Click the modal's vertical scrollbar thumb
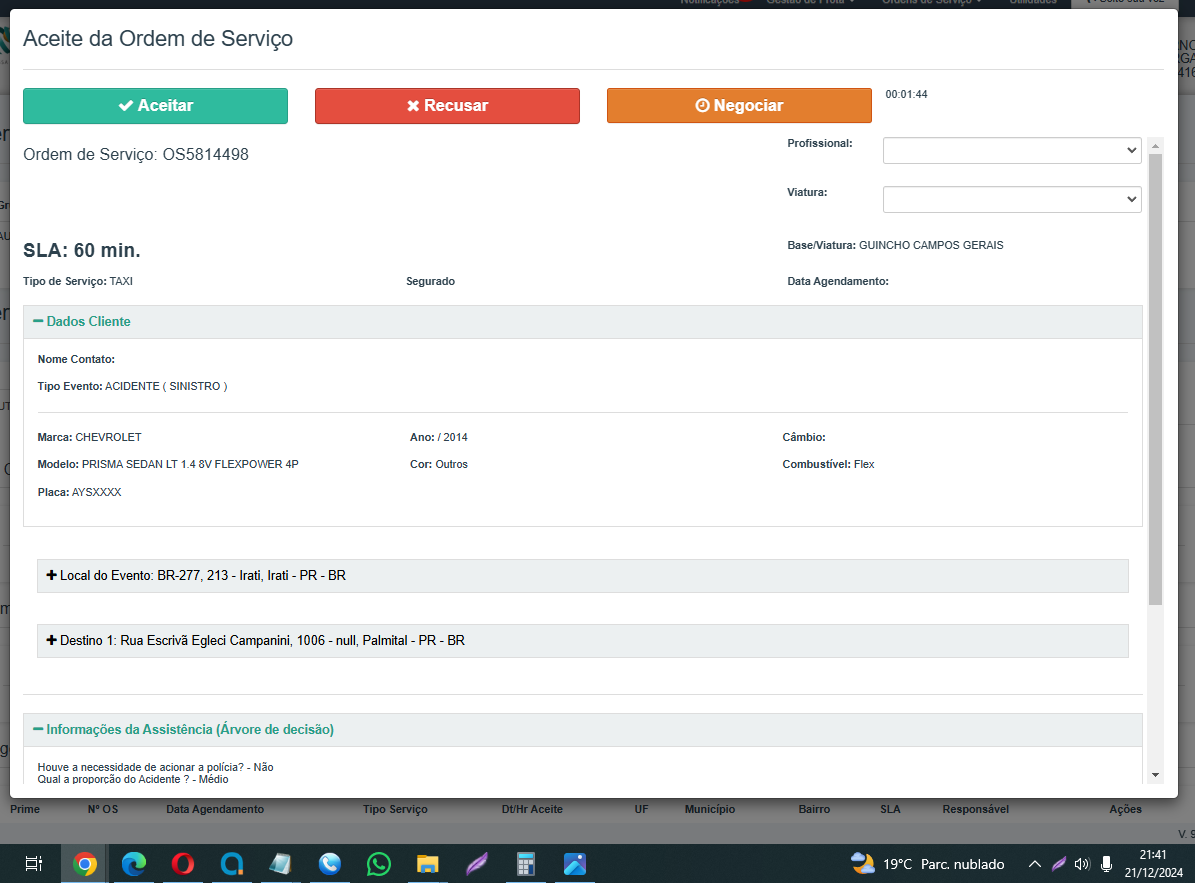This screenshot has height=883, width=1195. coord(1156,380)
